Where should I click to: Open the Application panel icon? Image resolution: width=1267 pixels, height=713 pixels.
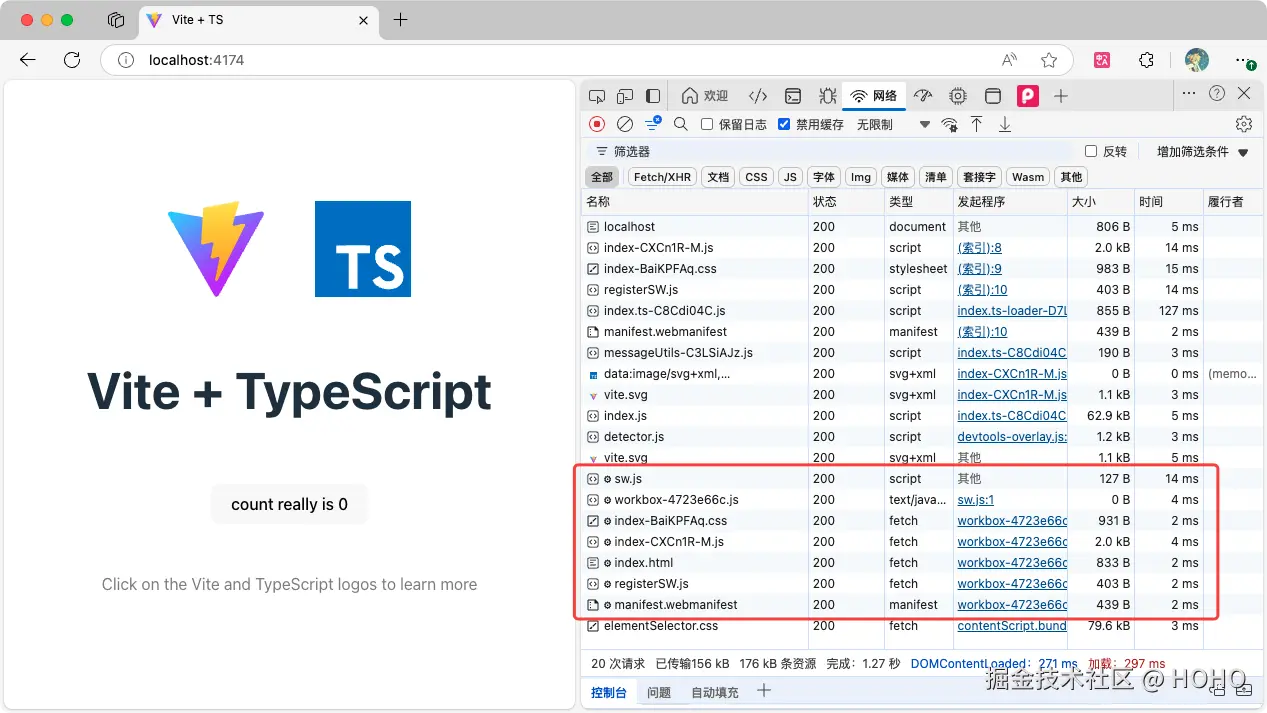coord(993,96)
